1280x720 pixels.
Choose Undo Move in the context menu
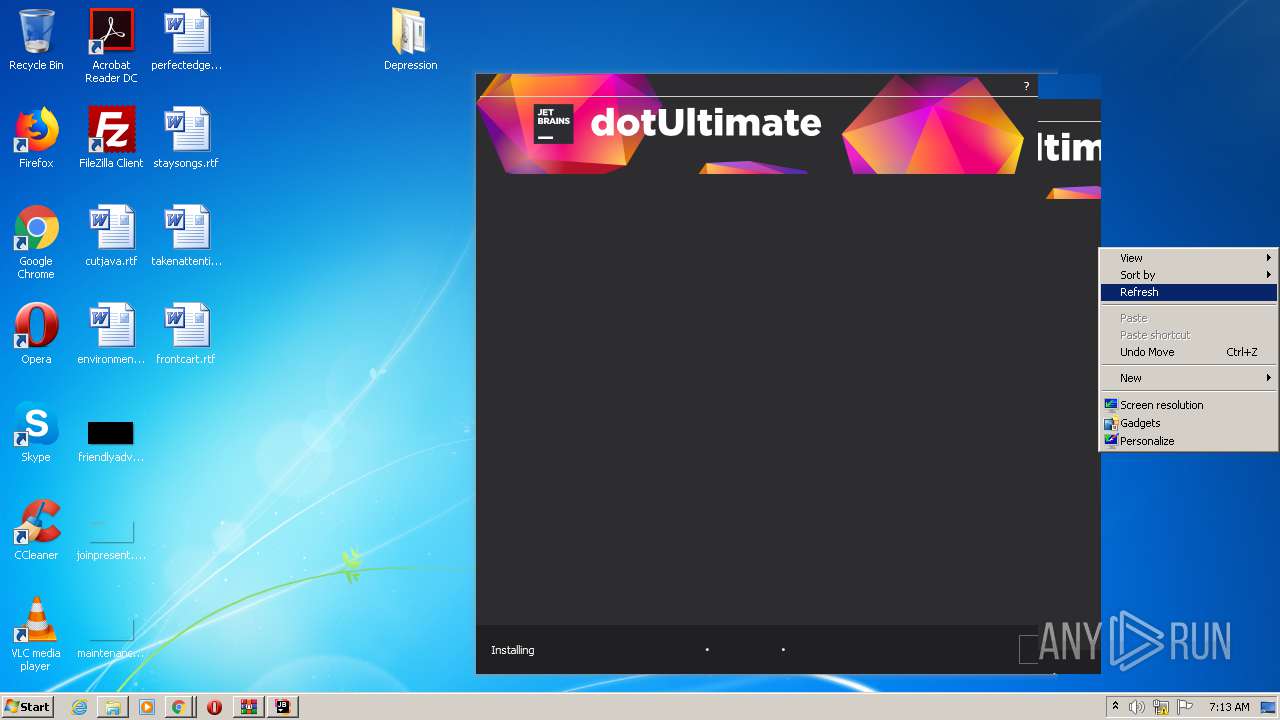click(x=1188, y=352)
